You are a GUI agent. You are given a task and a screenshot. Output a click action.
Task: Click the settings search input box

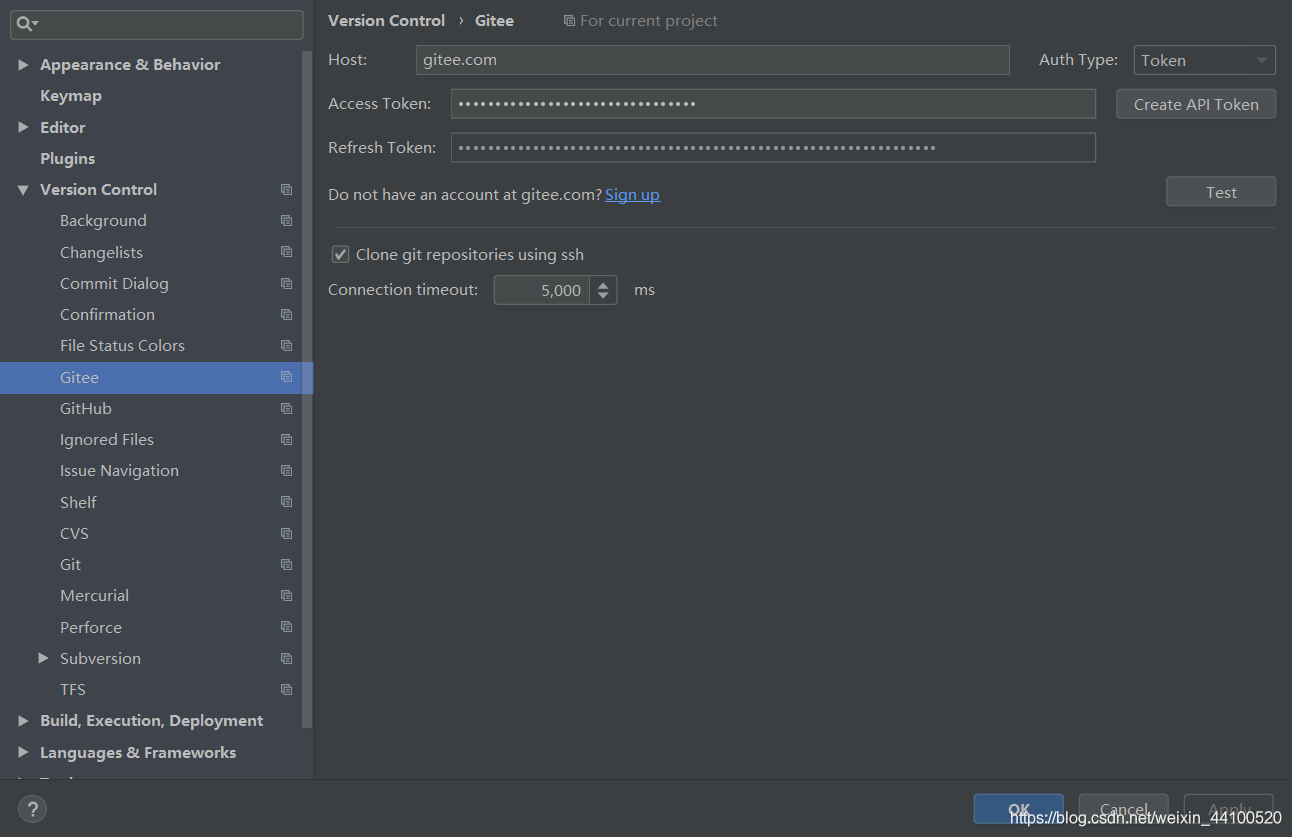(157, 24)
